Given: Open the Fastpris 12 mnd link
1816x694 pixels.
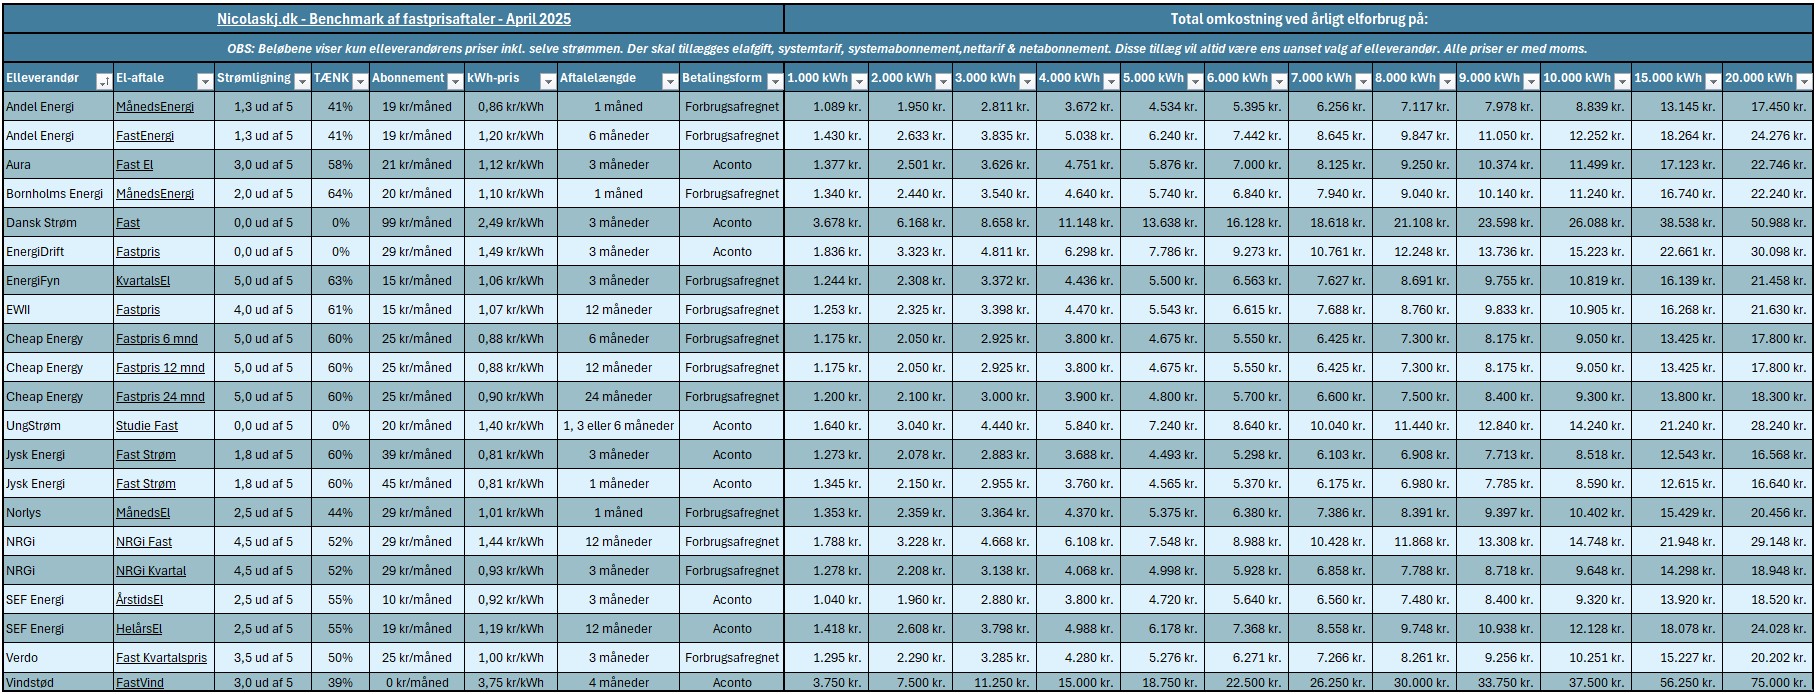Looking at the screenshot, I should coord(160,368).
